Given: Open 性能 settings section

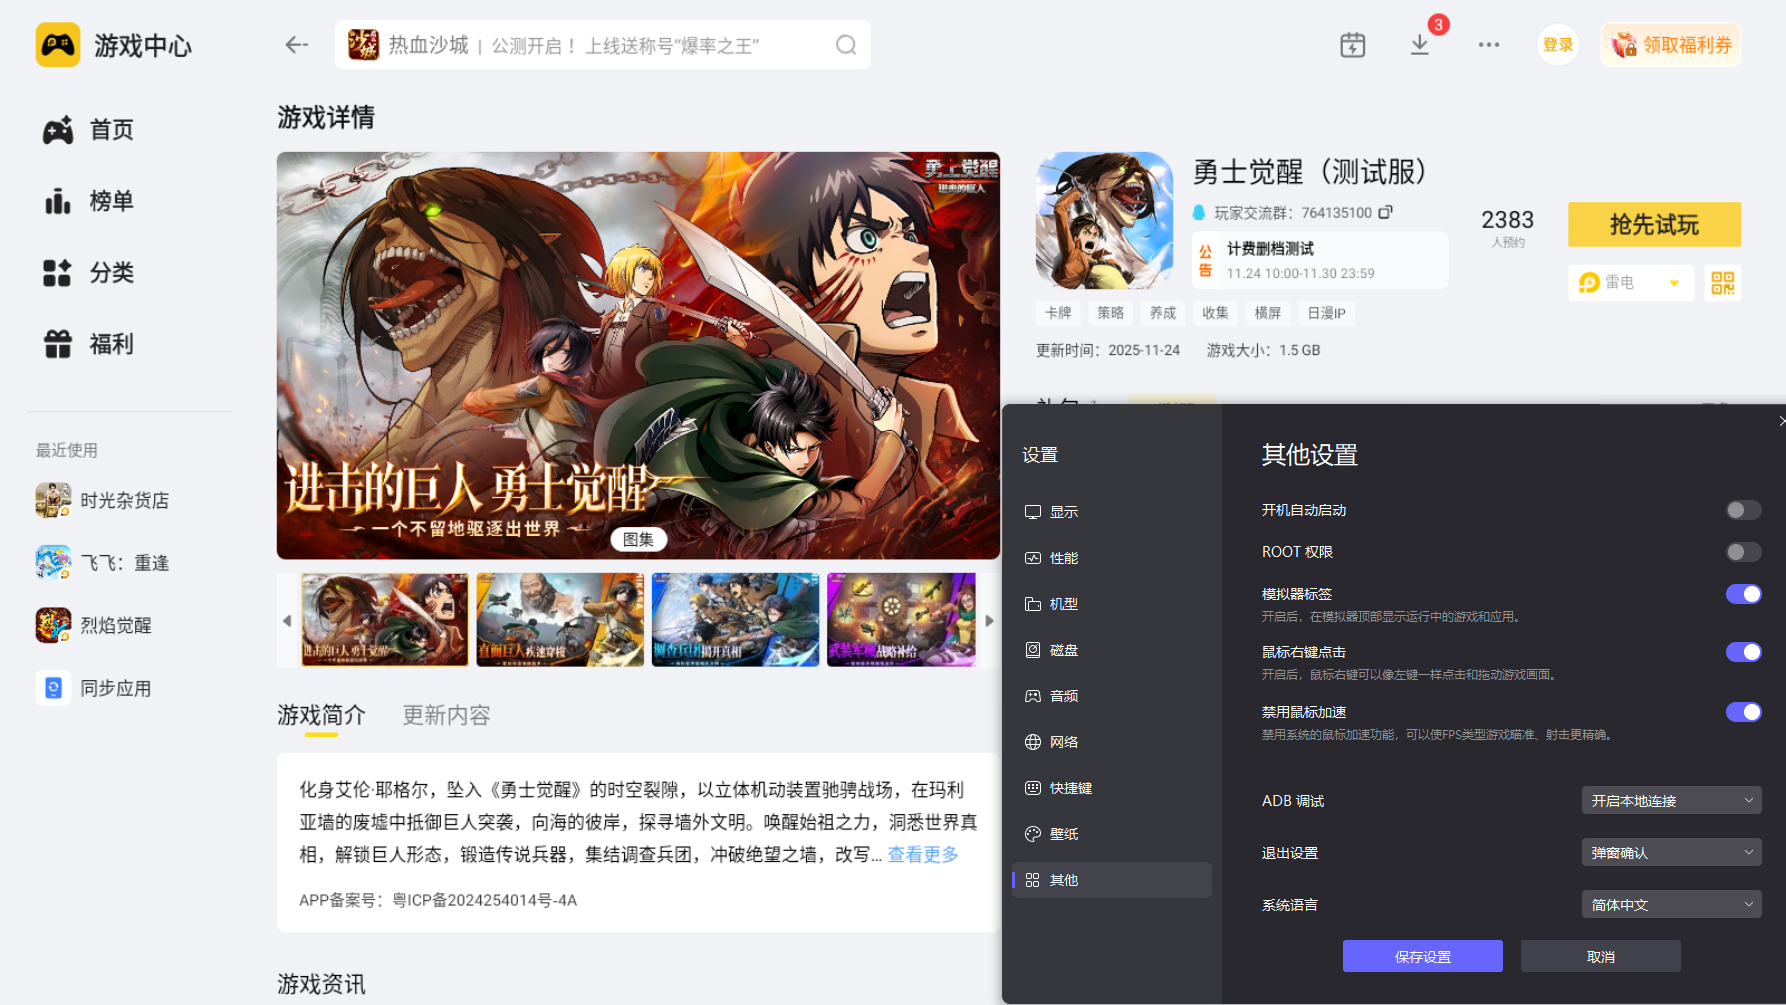Looking at the screenshot, I should (1112, 558).
